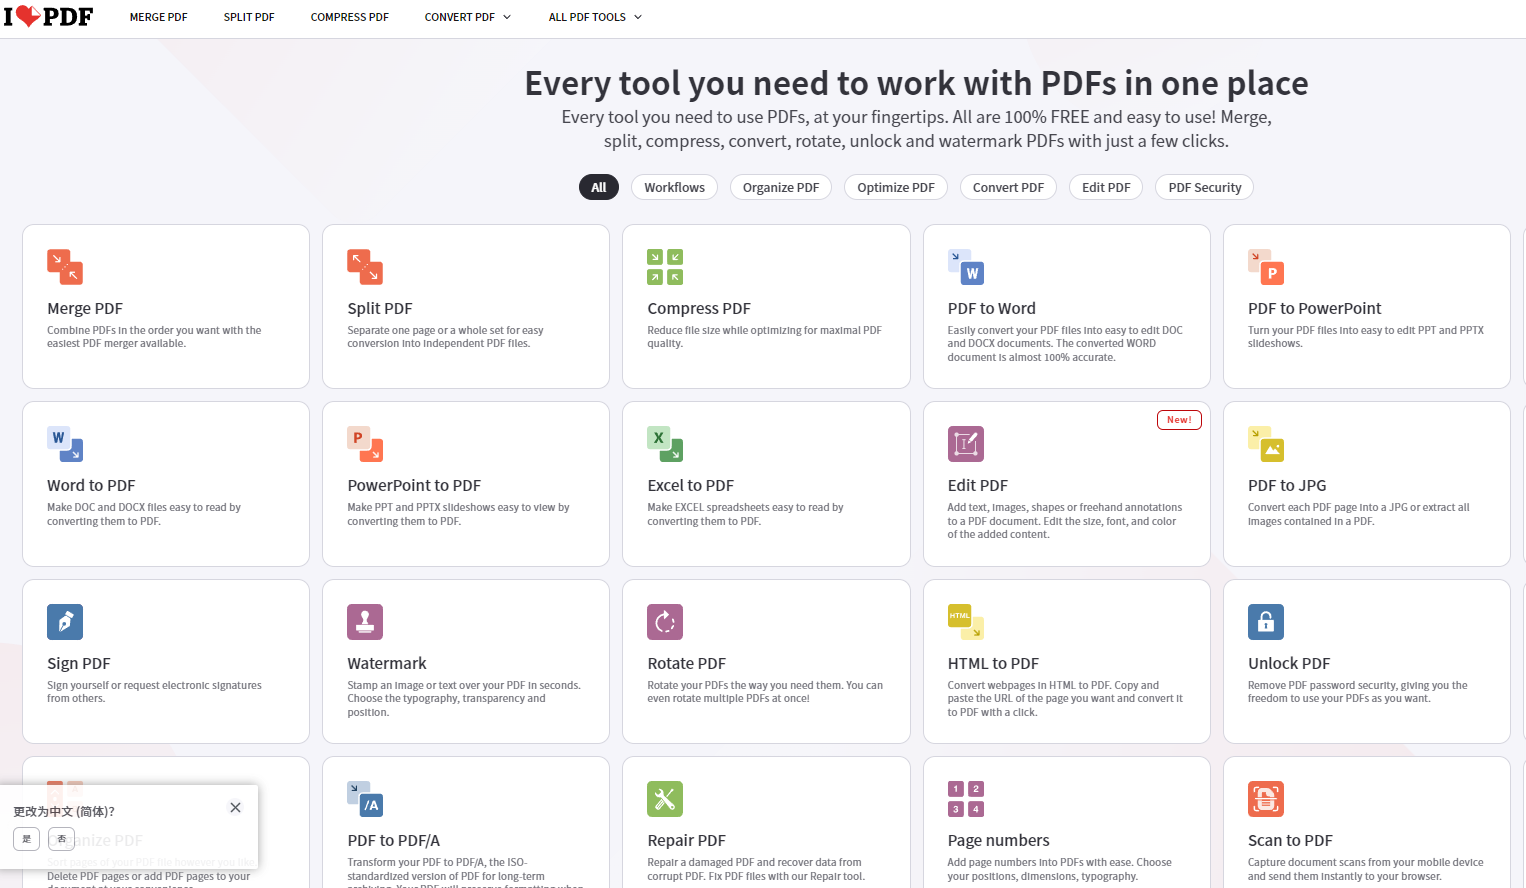Click the Rotate PDF icon

point(665,622)
